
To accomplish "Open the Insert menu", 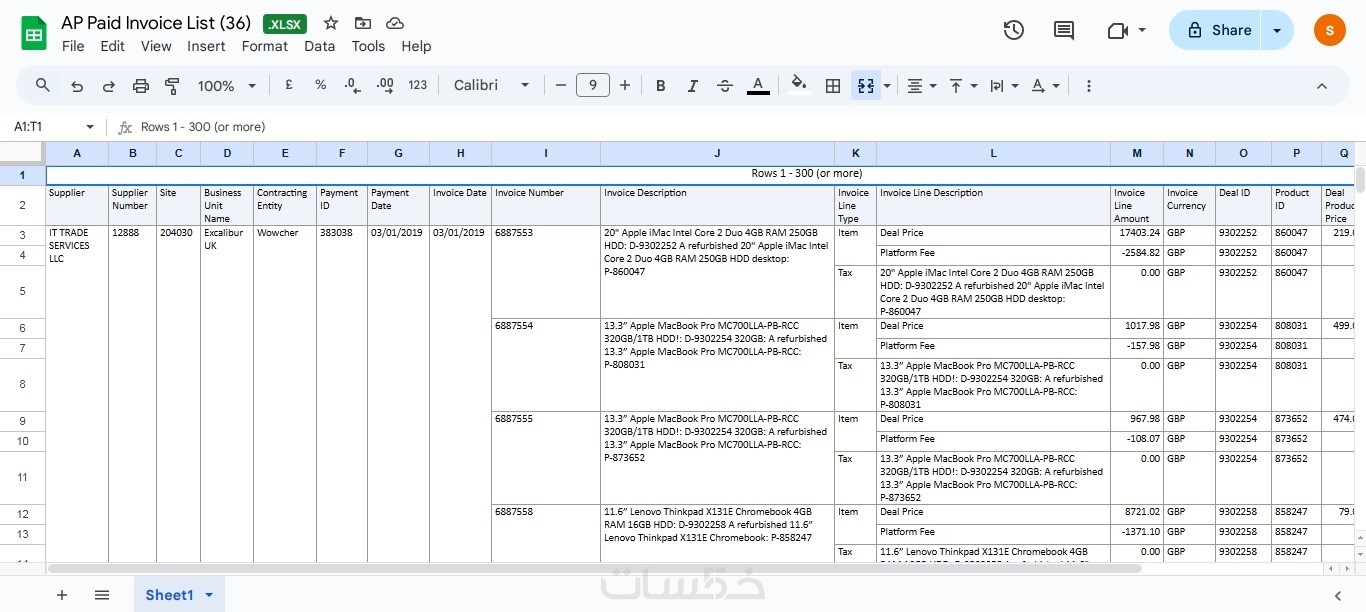I will coord(206,46).
